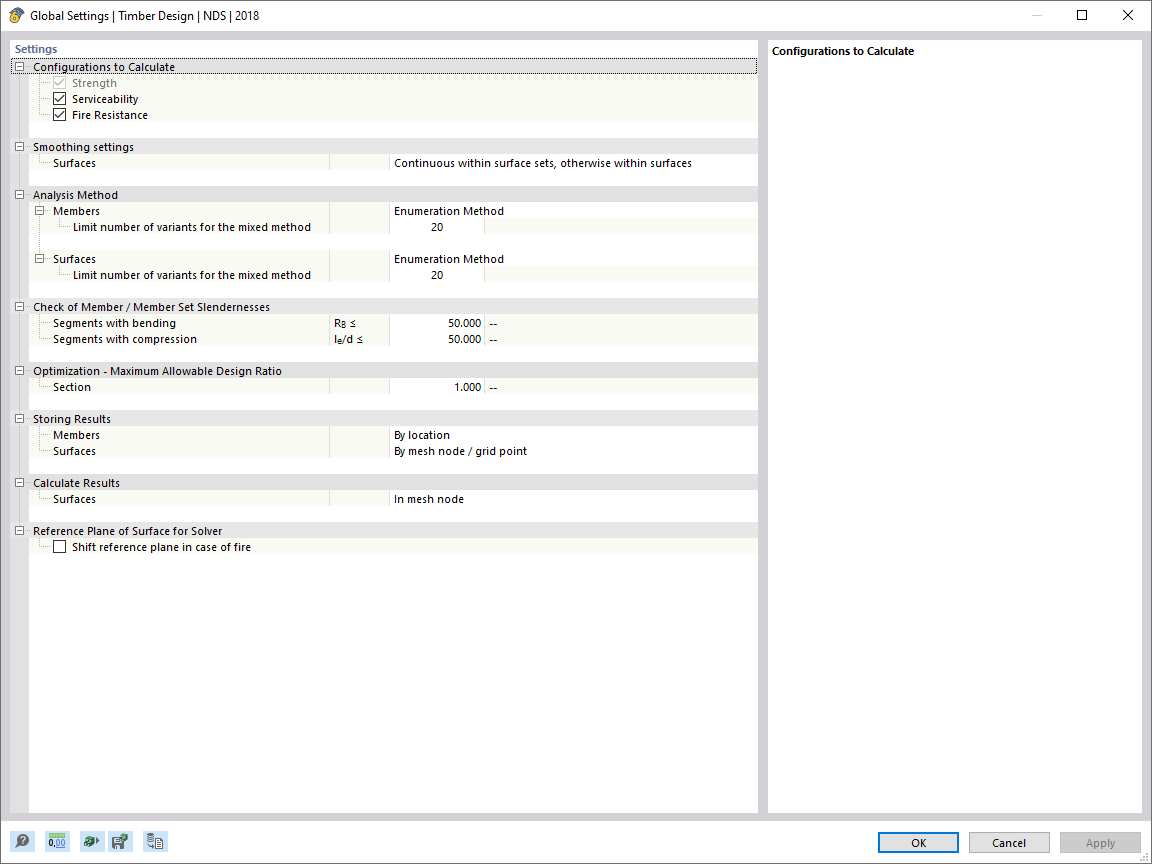
Task: Maximize the Global Settings window
Action: 1081,15
